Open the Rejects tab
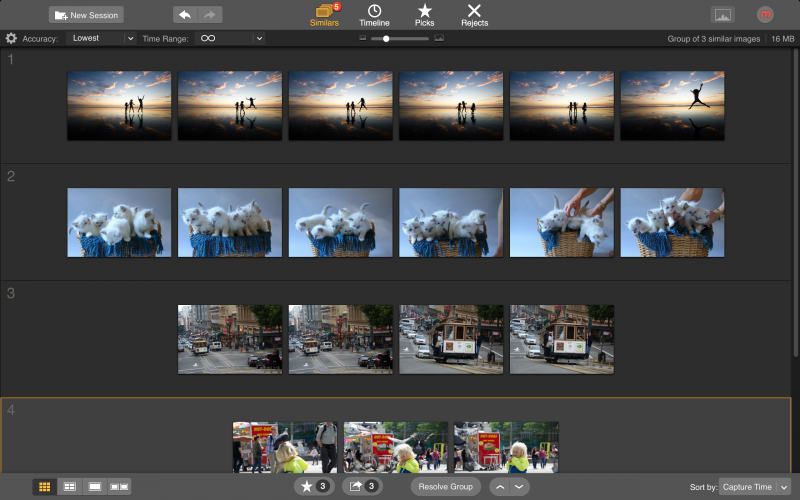 (x=474, y=15)
